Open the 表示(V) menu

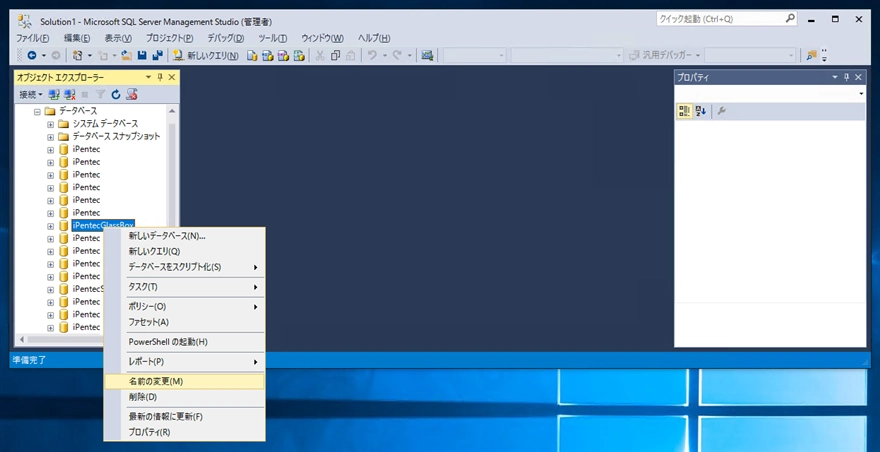click(x=118, y=38)
